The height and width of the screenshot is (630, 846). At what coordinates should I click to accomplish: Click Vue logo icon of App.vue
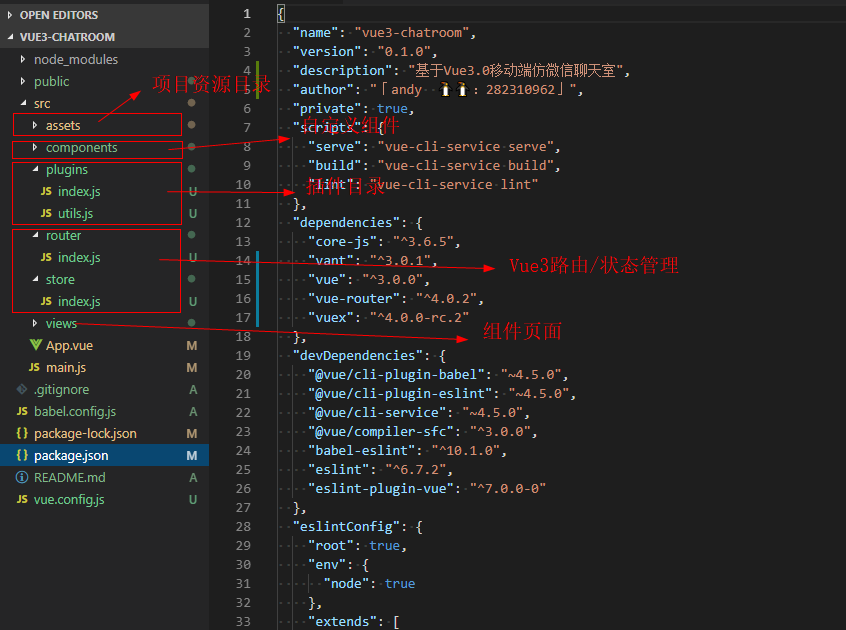click(36, 345)
